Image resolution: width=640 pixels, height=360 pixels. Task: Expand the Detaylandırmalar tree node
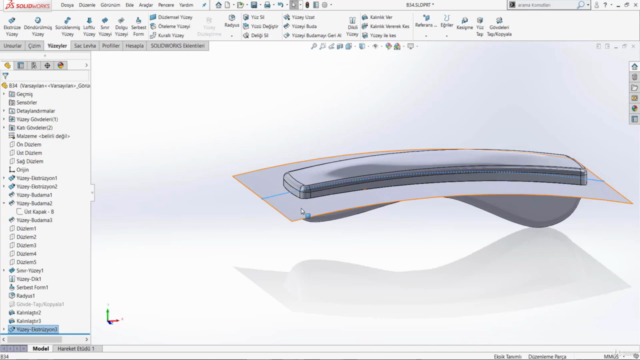point(4,111)
